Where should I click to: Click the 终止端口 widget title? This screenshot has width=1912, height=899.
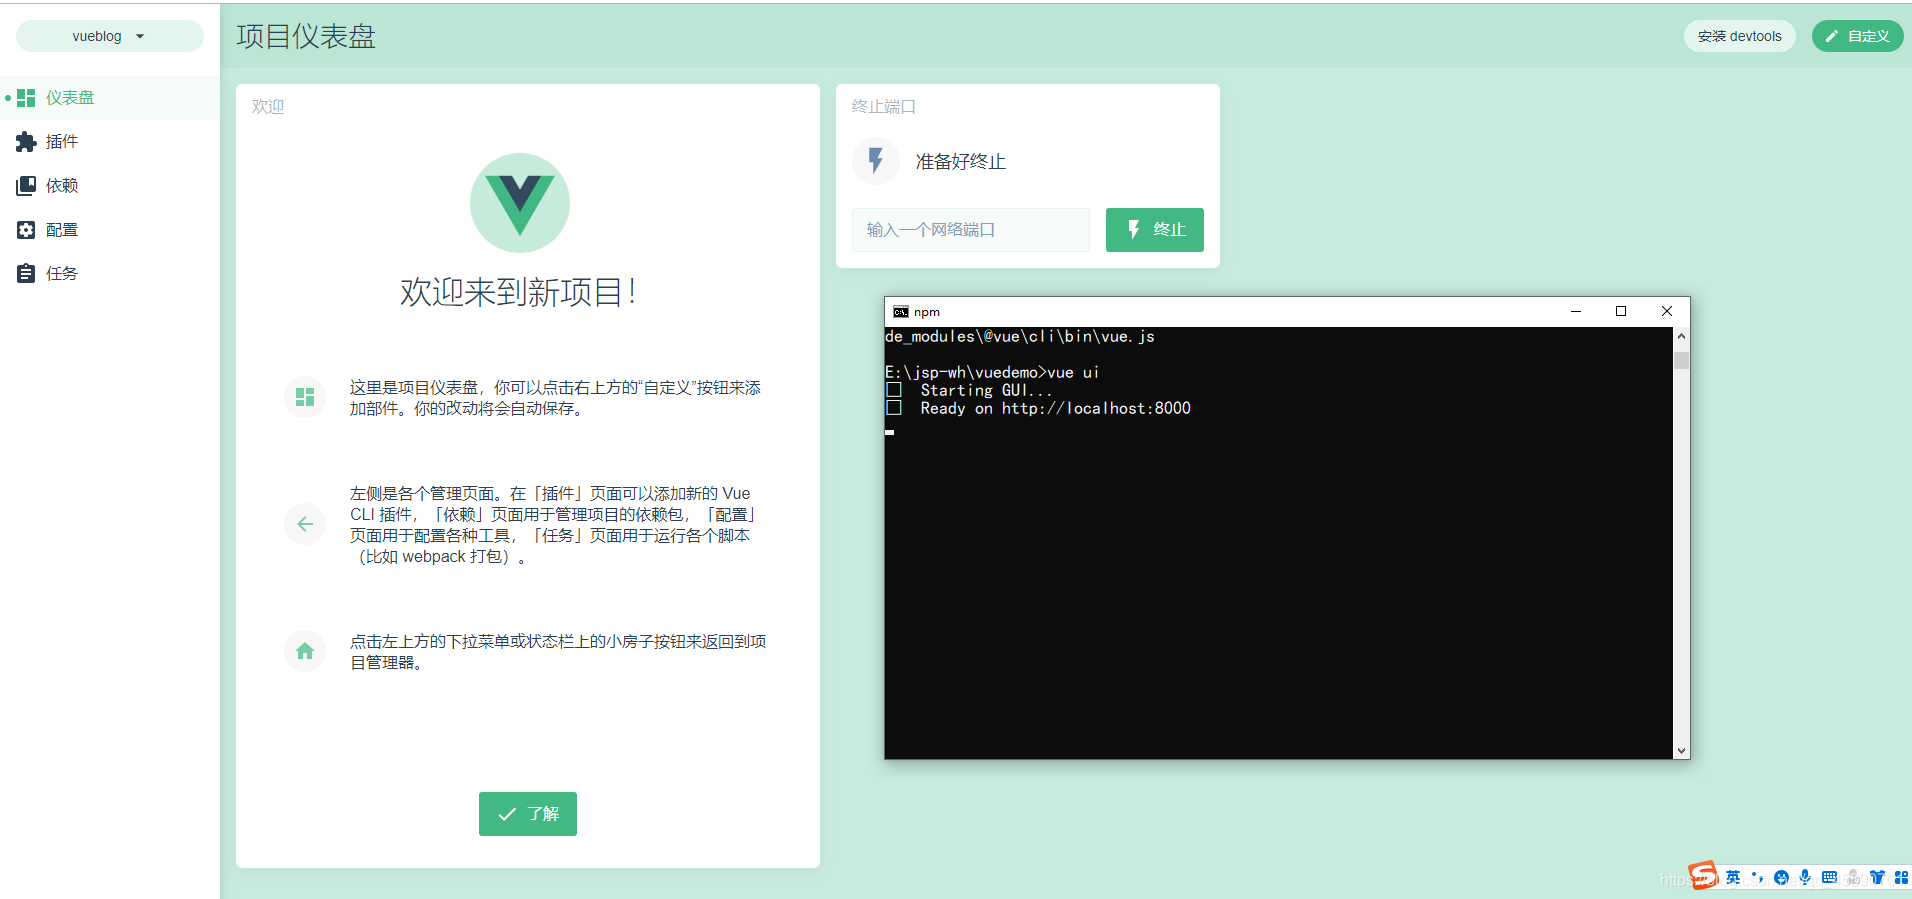(x=884, y=106)
